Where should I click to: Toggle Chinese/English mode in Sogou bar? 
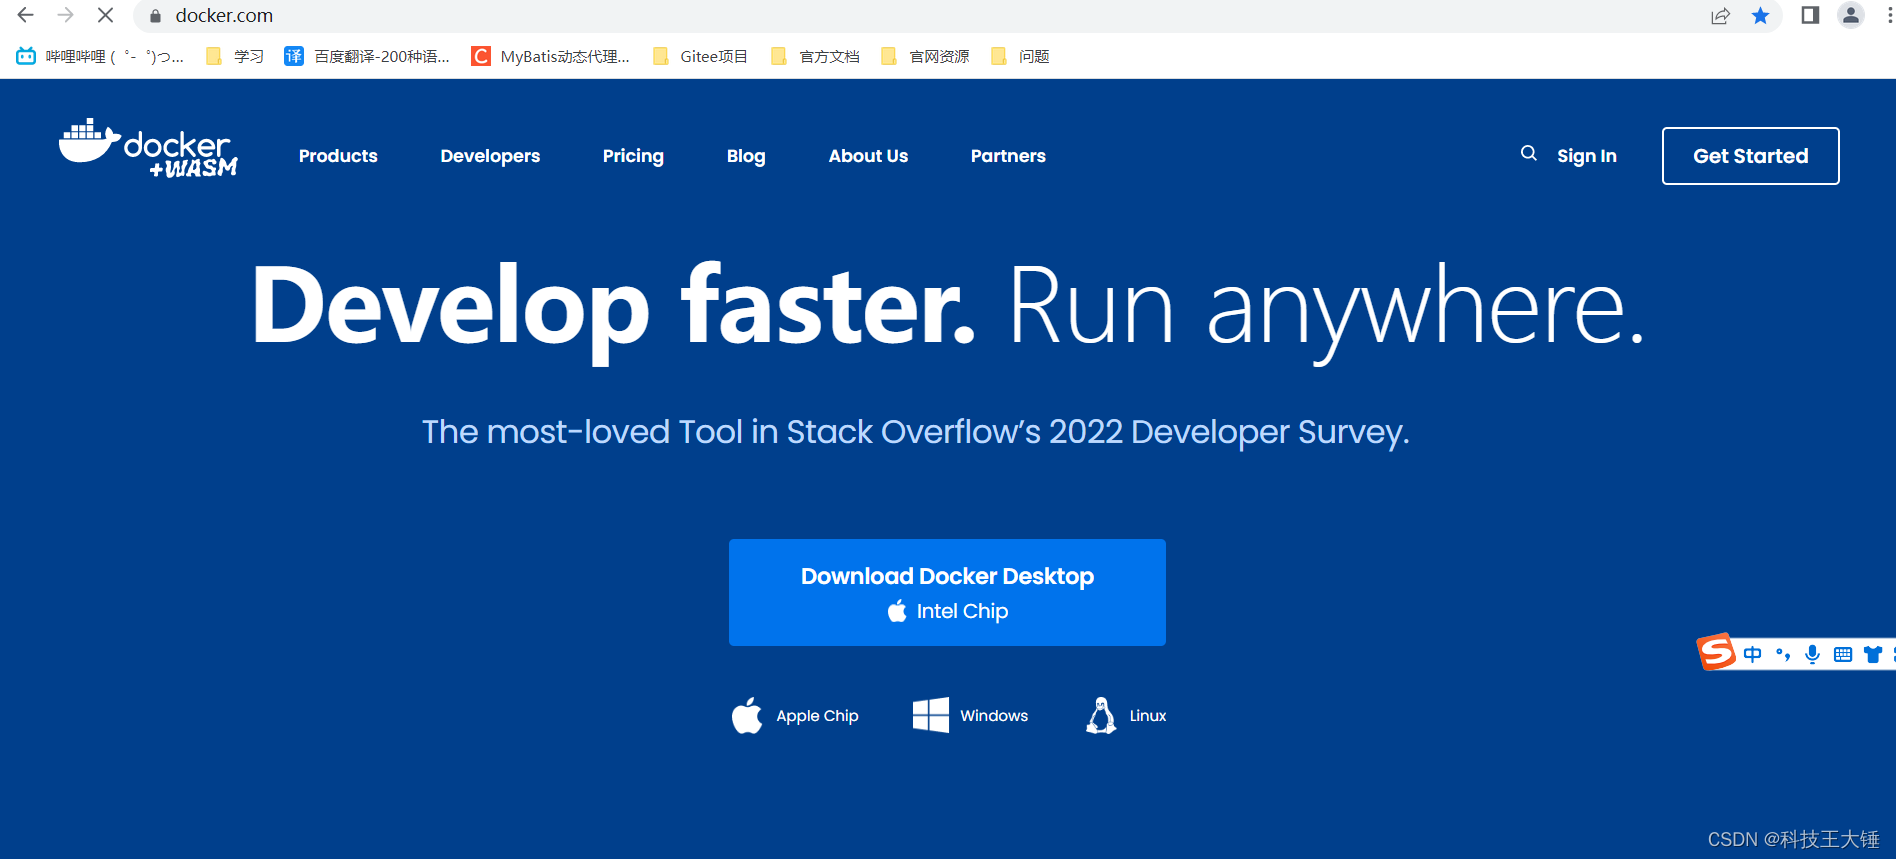pos(1753,654)
